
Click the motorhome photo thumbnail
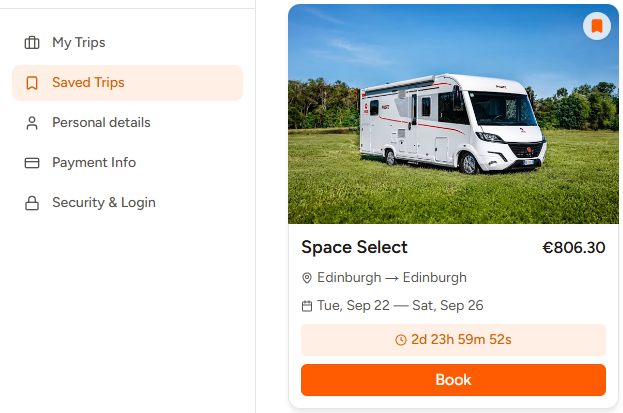[453, 114]
